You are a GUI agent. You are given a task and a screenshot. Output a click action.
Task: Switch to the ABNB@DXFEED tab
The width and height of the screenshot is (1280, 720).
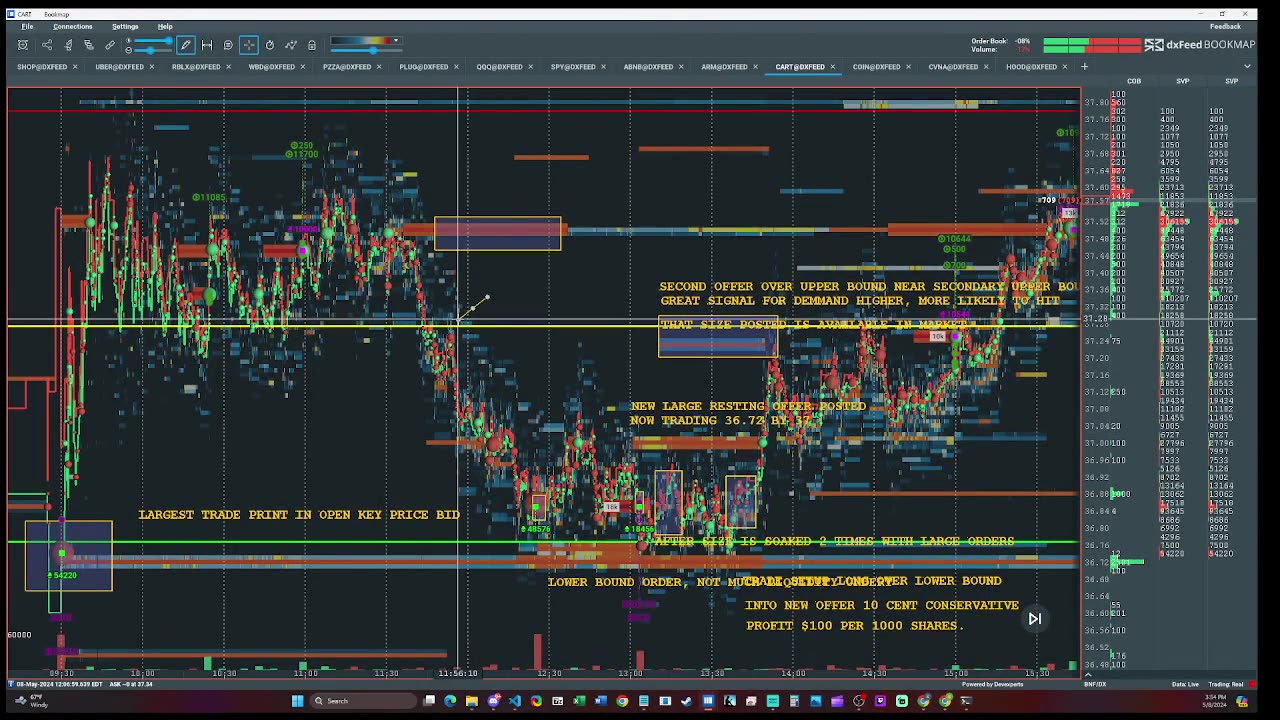pos(648,67)
